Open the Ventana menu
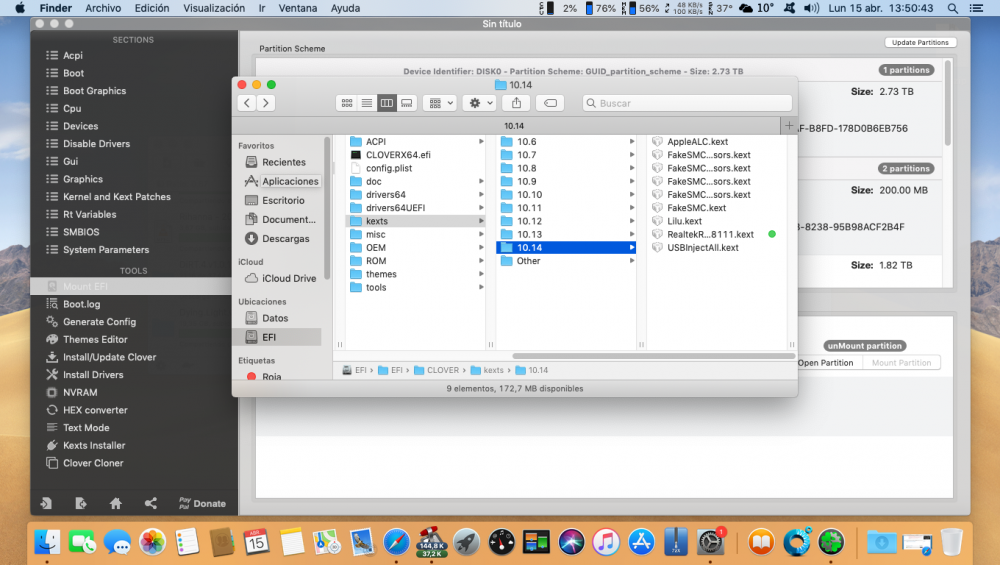 click(x=297, y=8)
